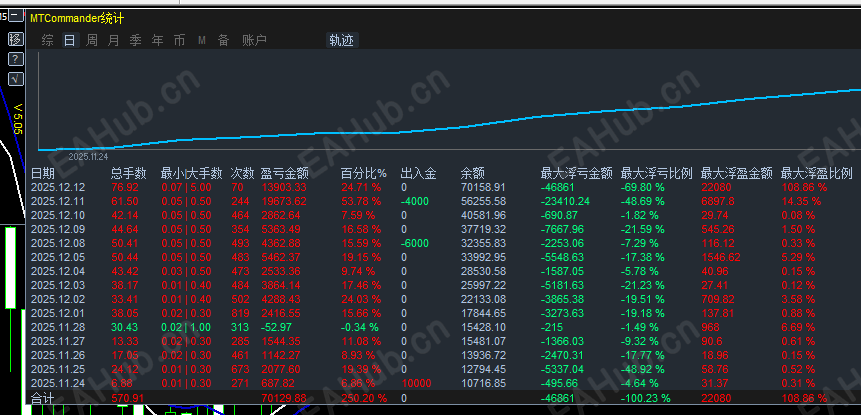Click the withdrawal value -6000
The height and width of the screenshot is (415, 861).
coord(415,243)
